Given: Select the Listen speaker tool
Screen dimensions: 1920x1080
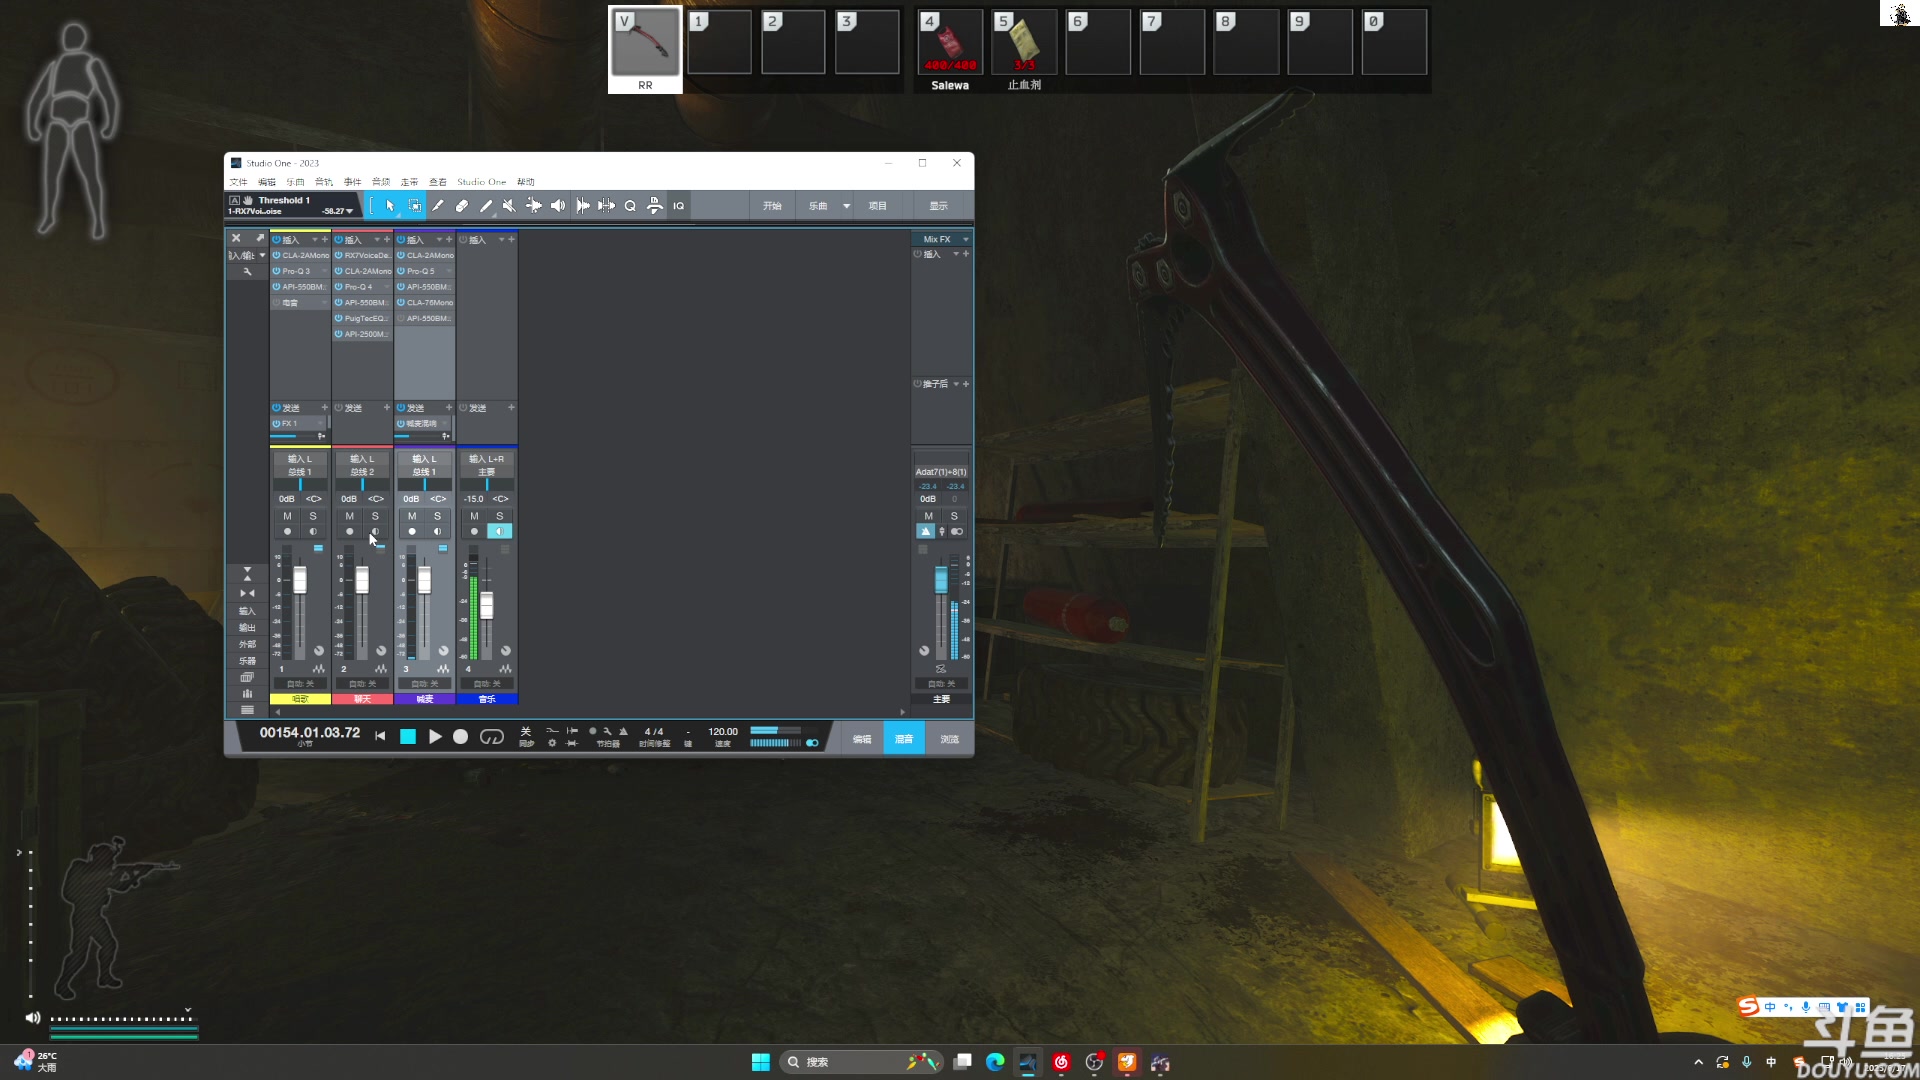Looking at the screenshot, I should coord(558,206).
